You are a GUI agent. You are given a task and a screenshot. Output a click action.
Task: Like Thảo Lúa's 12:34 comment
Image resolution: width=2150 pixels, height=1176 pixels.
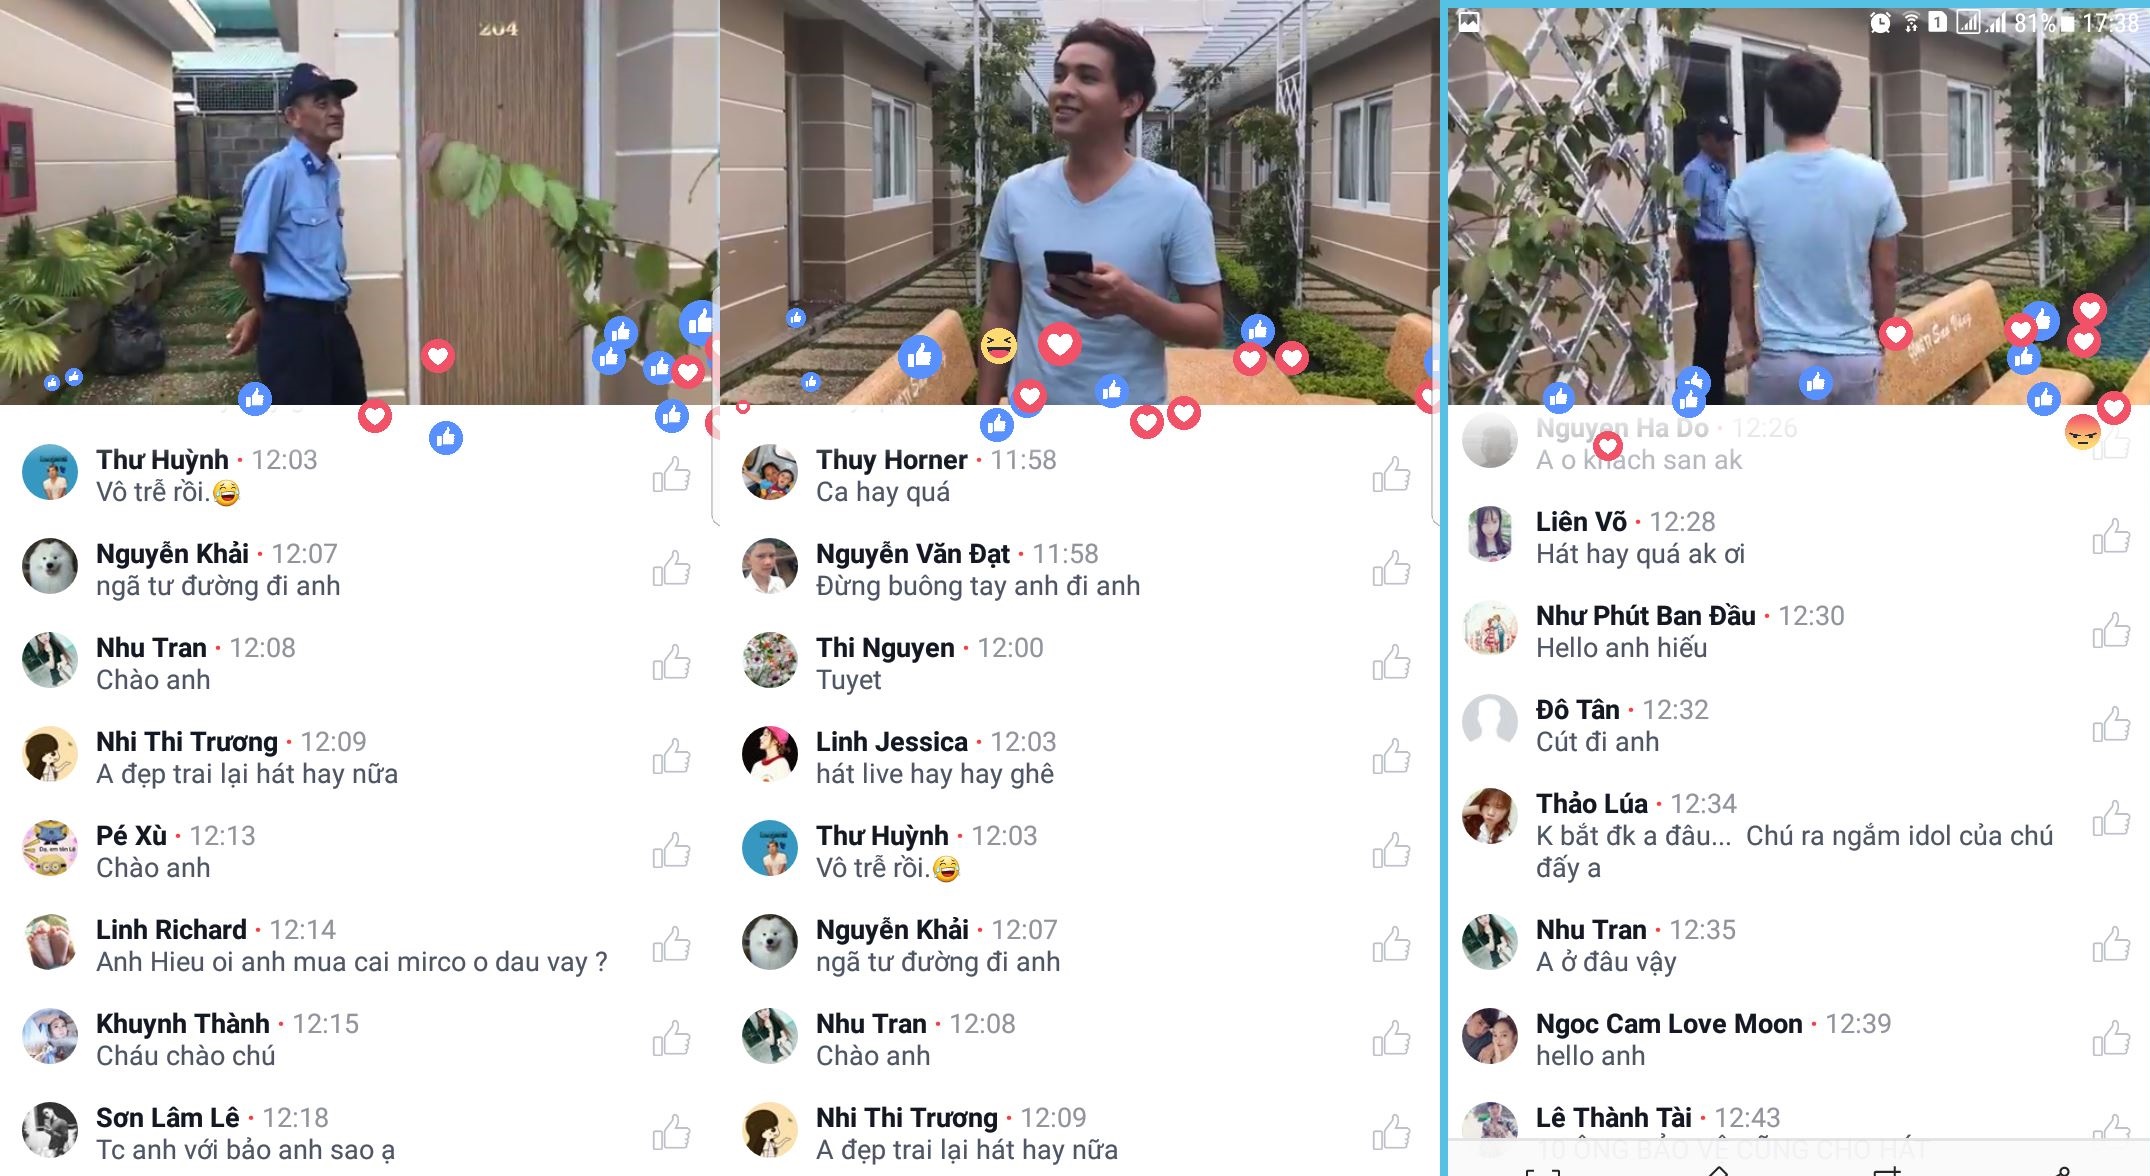click(x=2112, y=819)
